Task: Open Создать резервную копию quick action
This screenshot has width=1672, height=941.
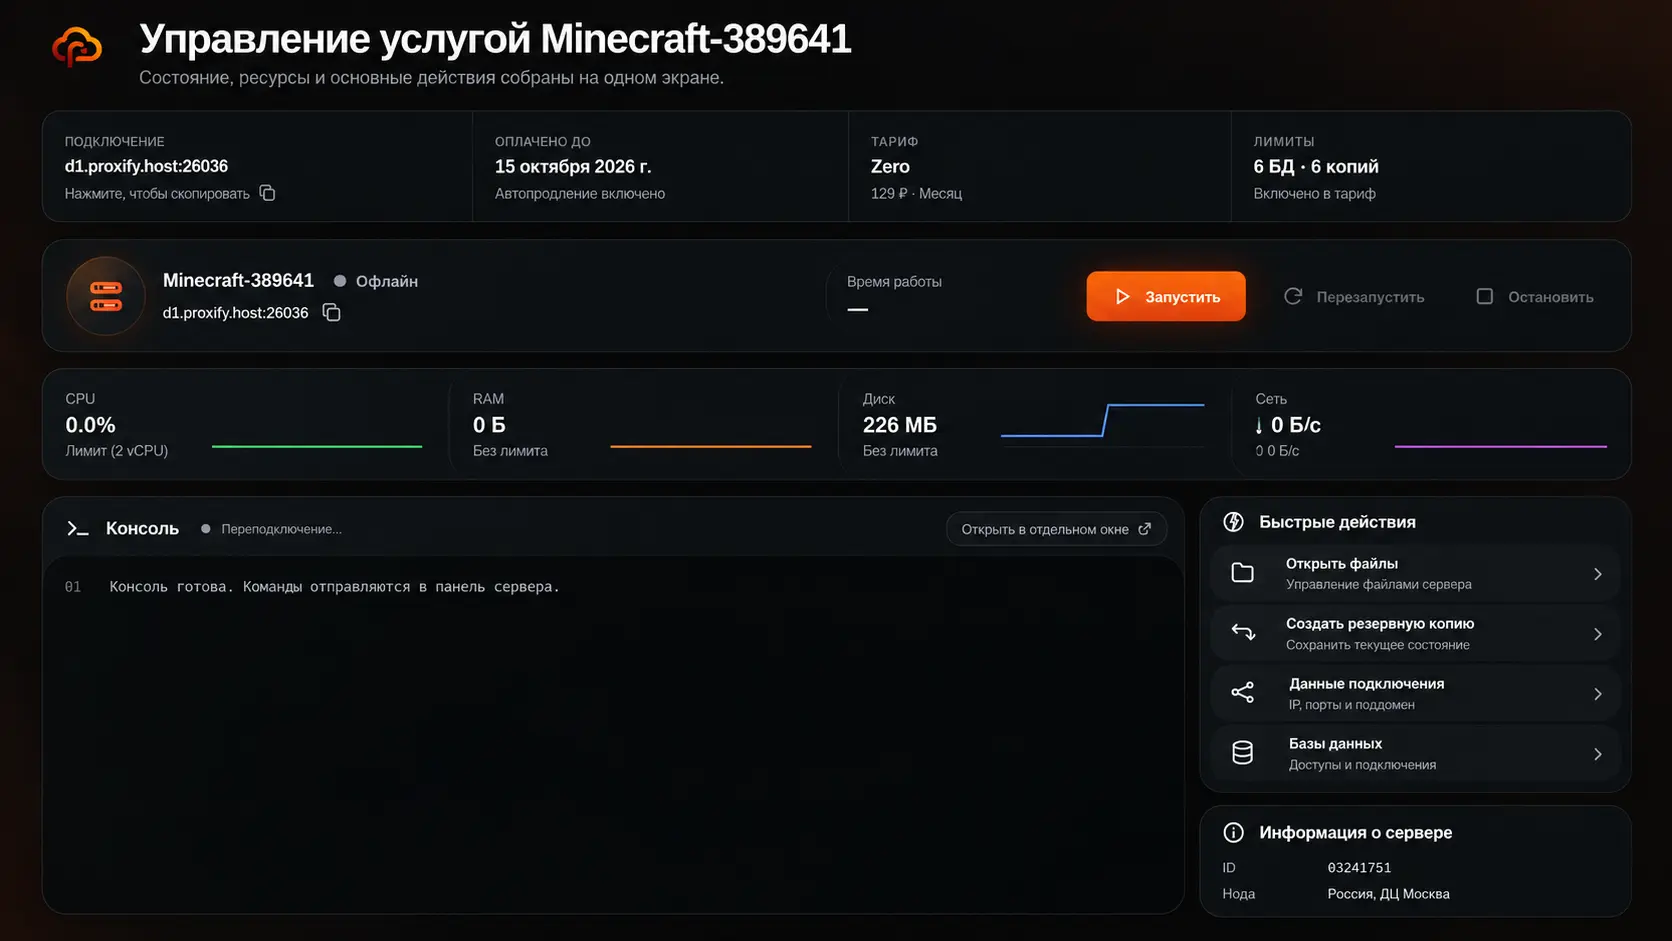Action: [1415, 633]
